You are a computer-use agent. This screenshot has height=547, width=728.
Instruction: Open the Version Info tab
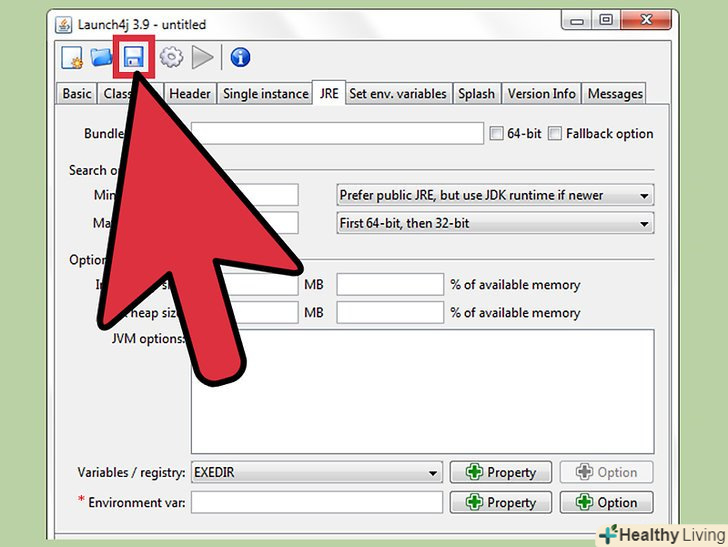tap(541, 94)
